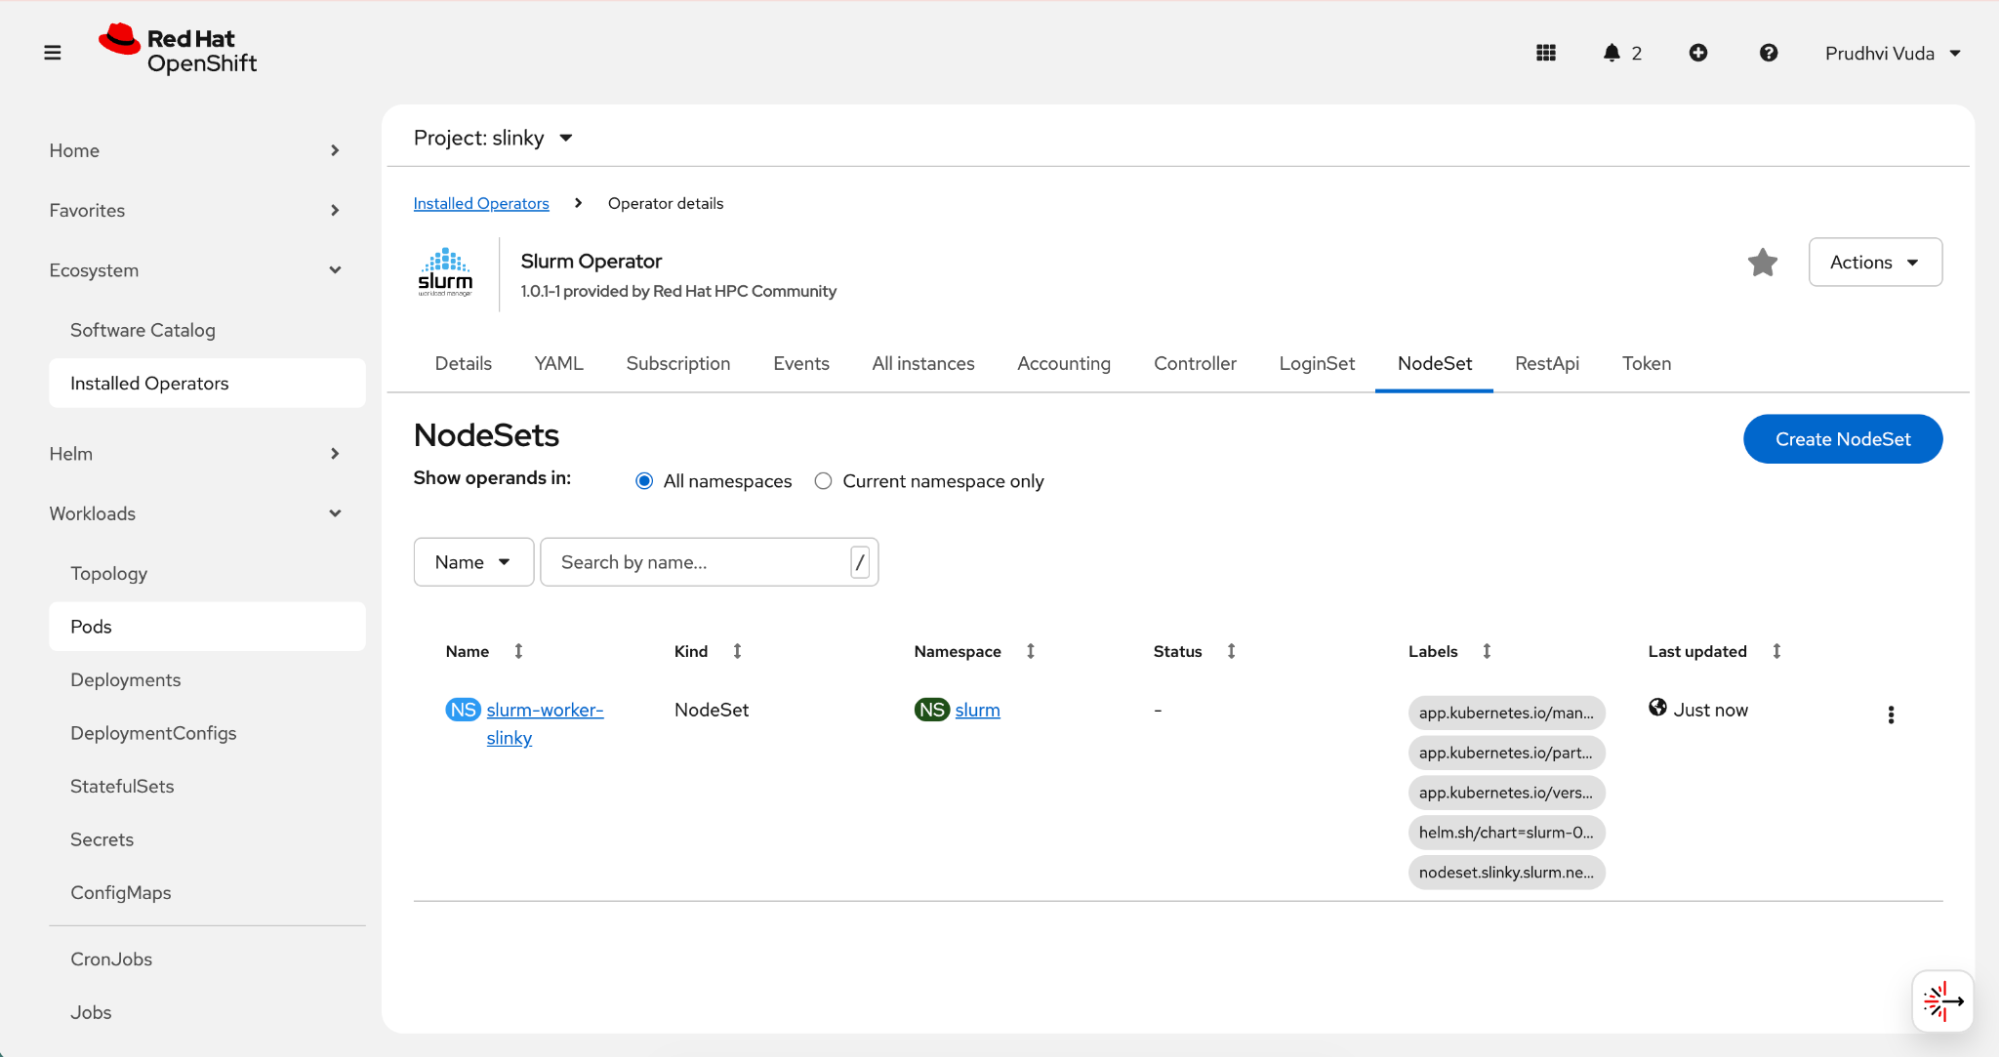Favorite this page with star icon
Image resolution: width=1999 pixels, height=1058 pixels.
pos(1762,262)
